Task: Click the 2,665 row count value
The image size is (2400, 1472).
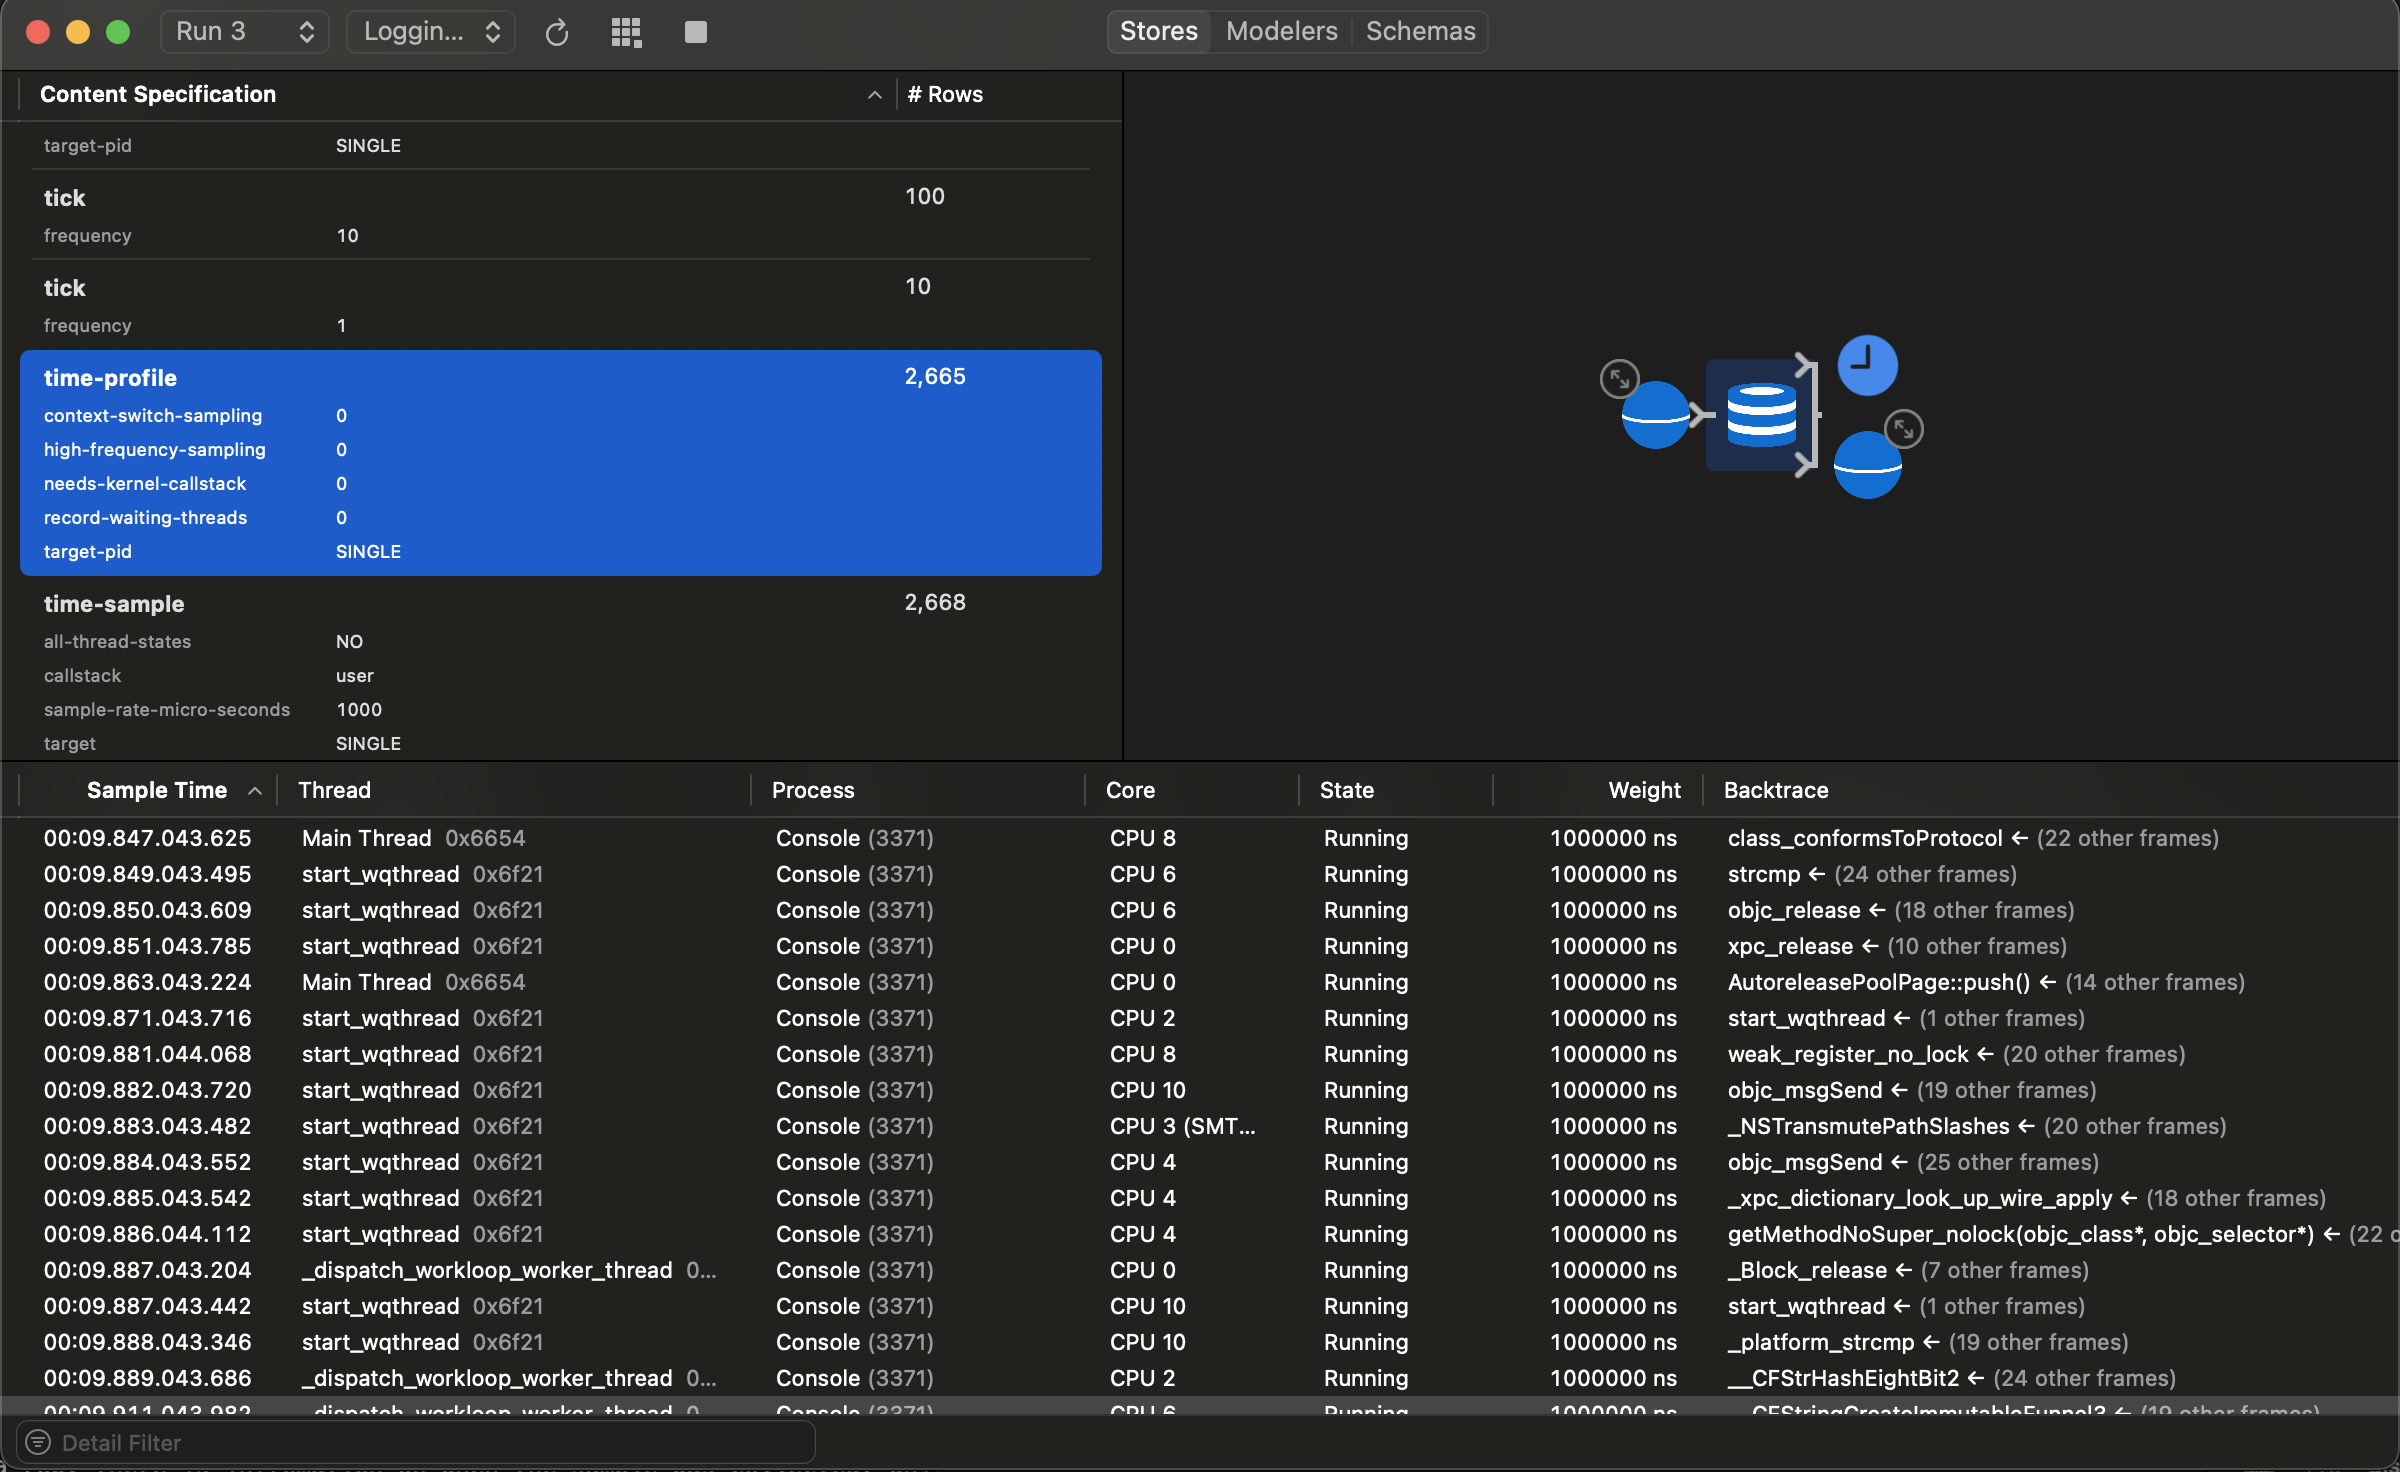Action: 935,376
